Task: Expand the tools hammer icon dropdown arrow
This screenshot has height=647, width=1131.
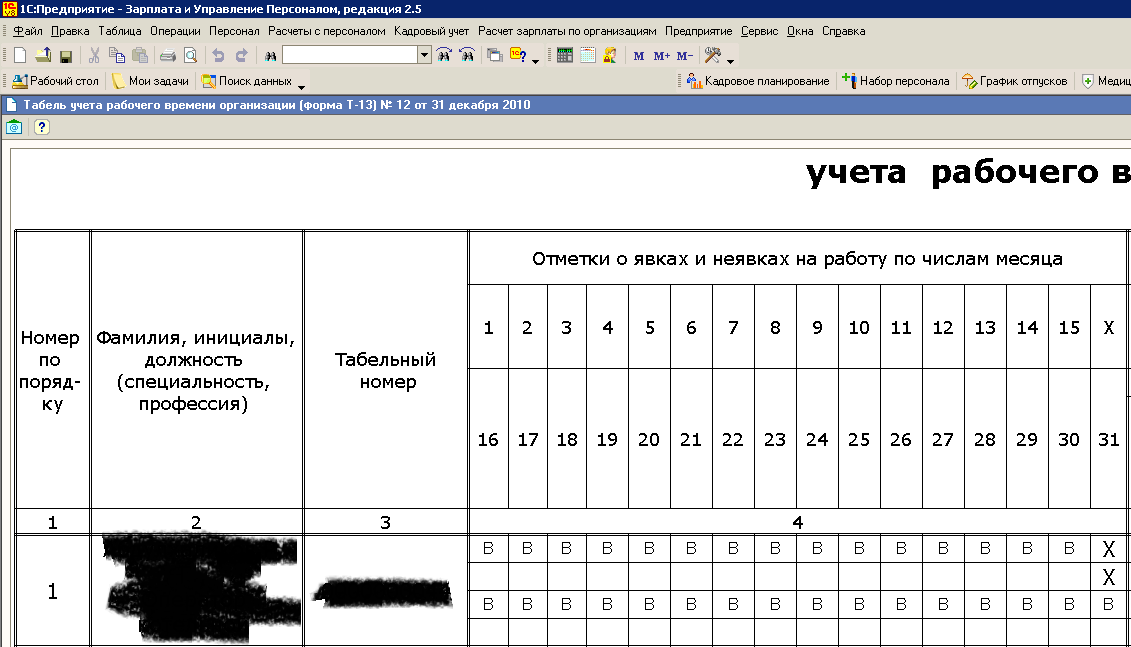Action: pyautogui.click(x=731, y=60)
